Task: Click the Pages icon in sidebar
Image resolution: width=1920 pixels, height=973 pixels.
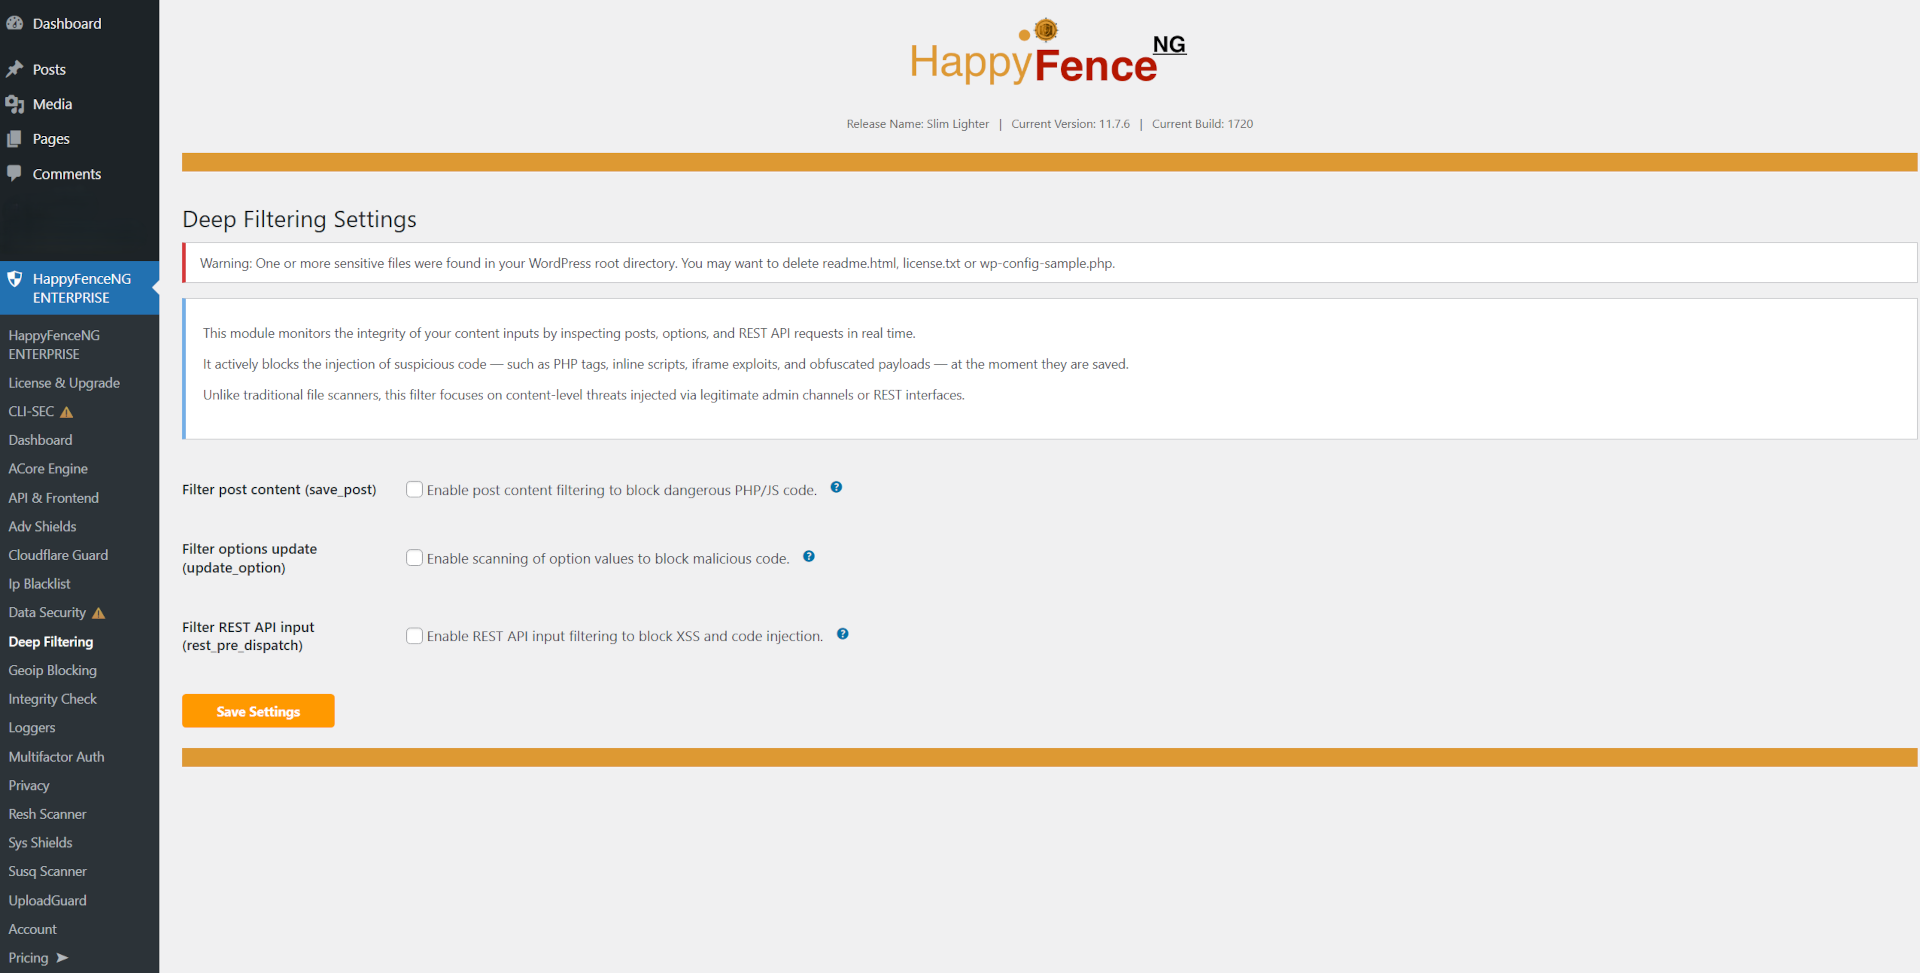Action: 15,139
